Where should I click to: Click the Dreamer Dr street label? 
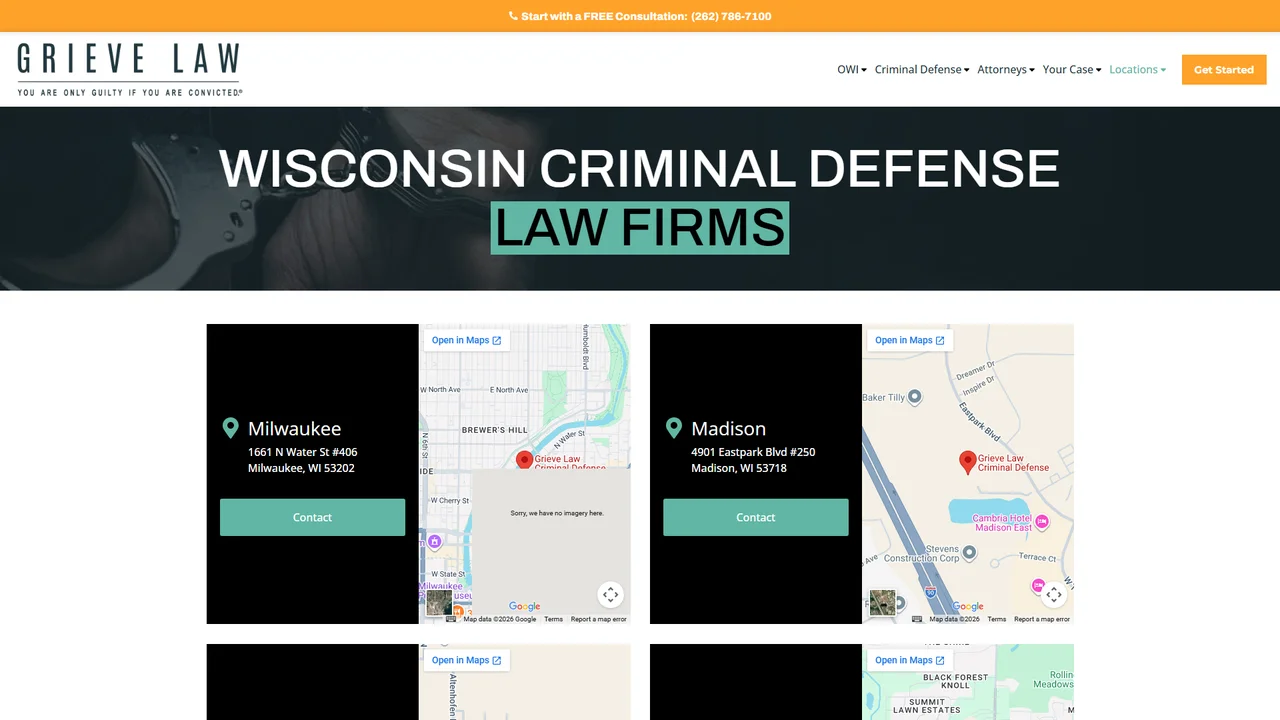(x=976, y=370)
